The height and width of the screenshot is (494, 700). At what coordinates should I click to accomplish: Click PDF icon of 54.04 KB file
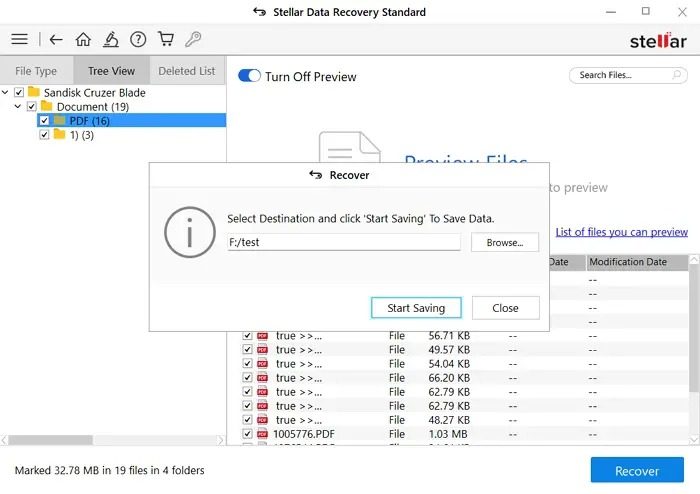[x=262, y=364]
